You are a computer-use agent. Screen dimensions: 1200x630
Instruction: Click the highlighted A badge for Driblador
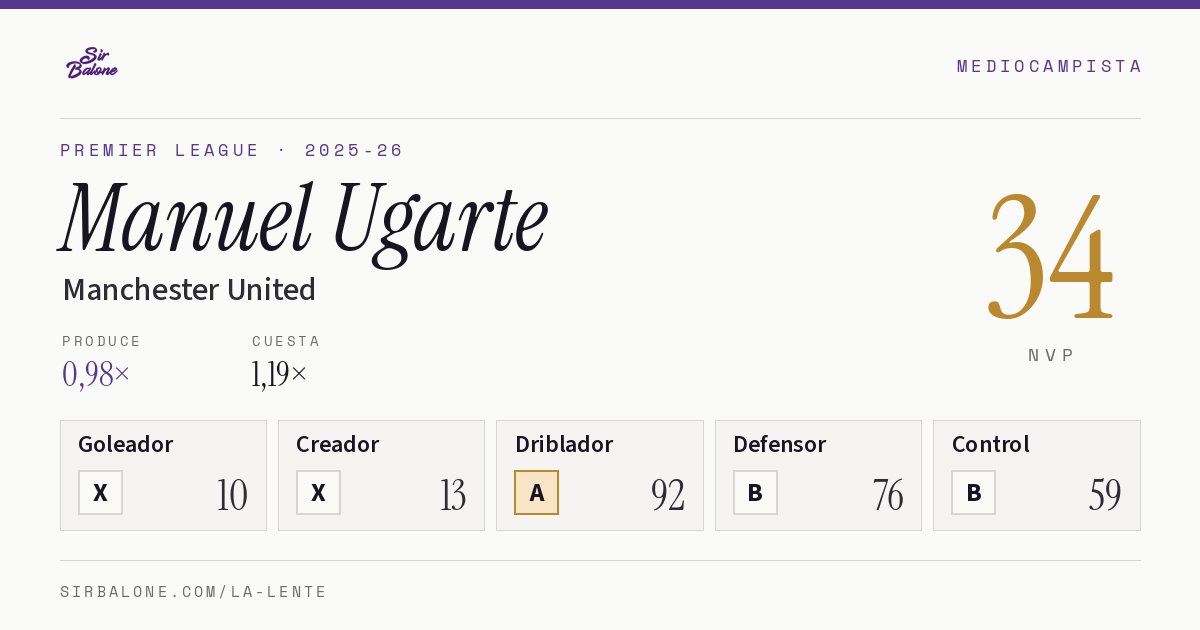tap(536, 492)
